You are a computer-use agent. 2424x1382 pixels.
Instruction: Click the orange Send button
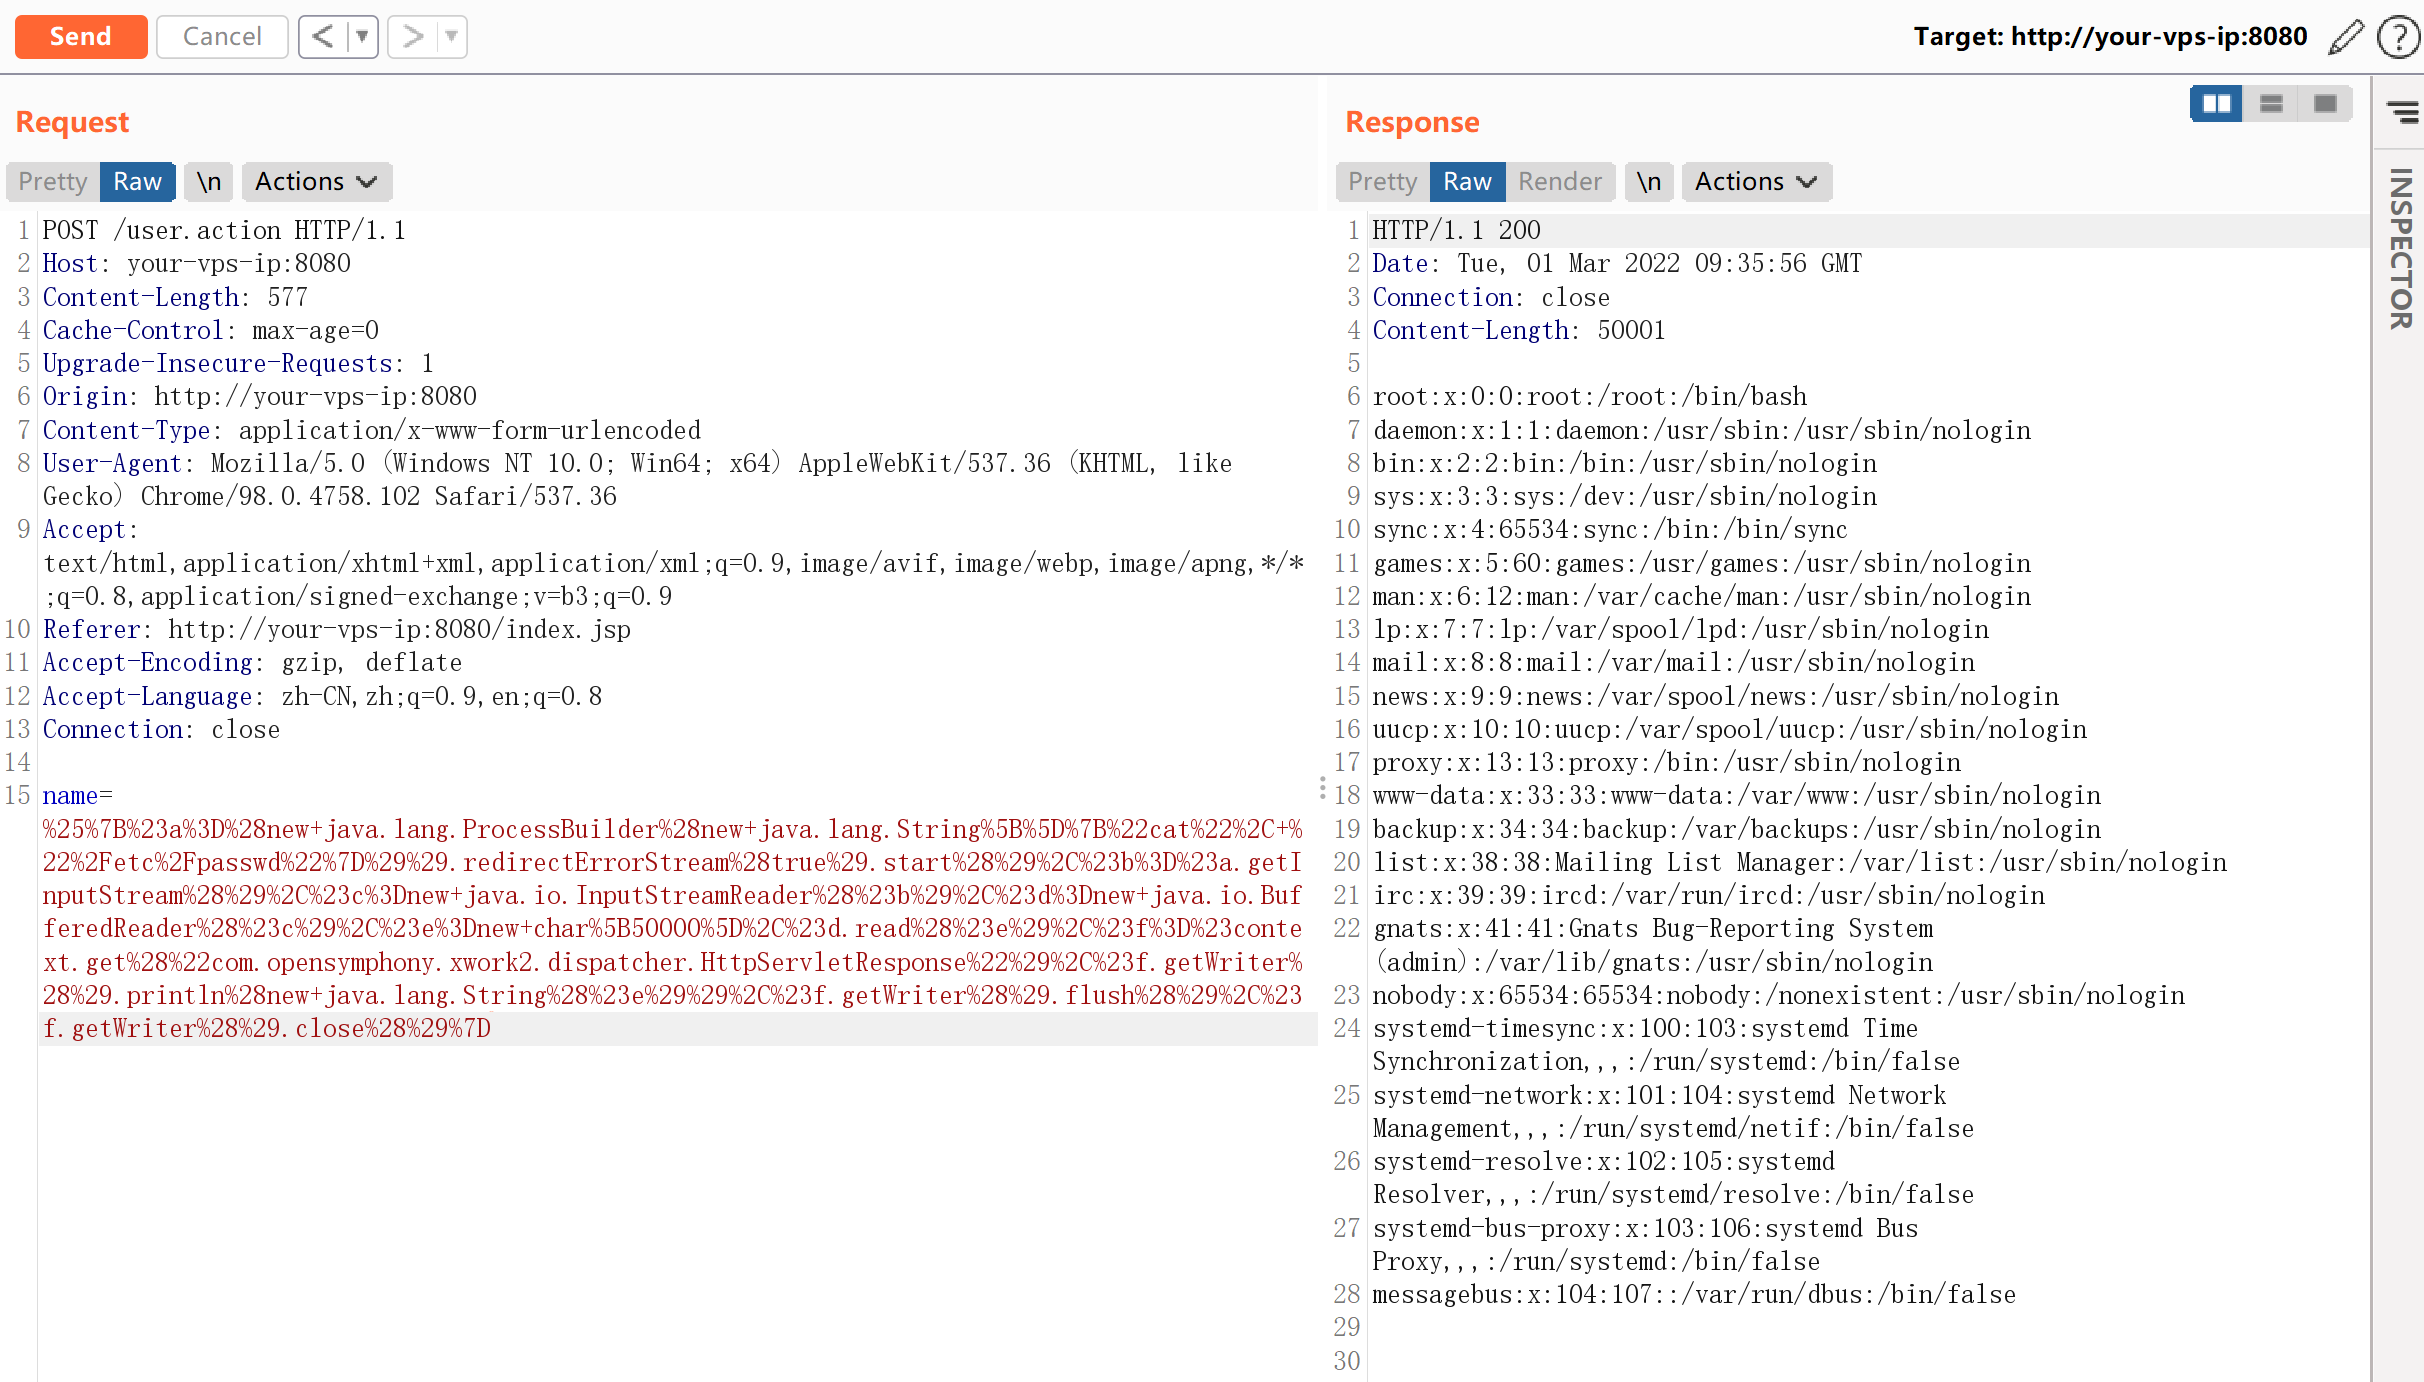[81, 37]
